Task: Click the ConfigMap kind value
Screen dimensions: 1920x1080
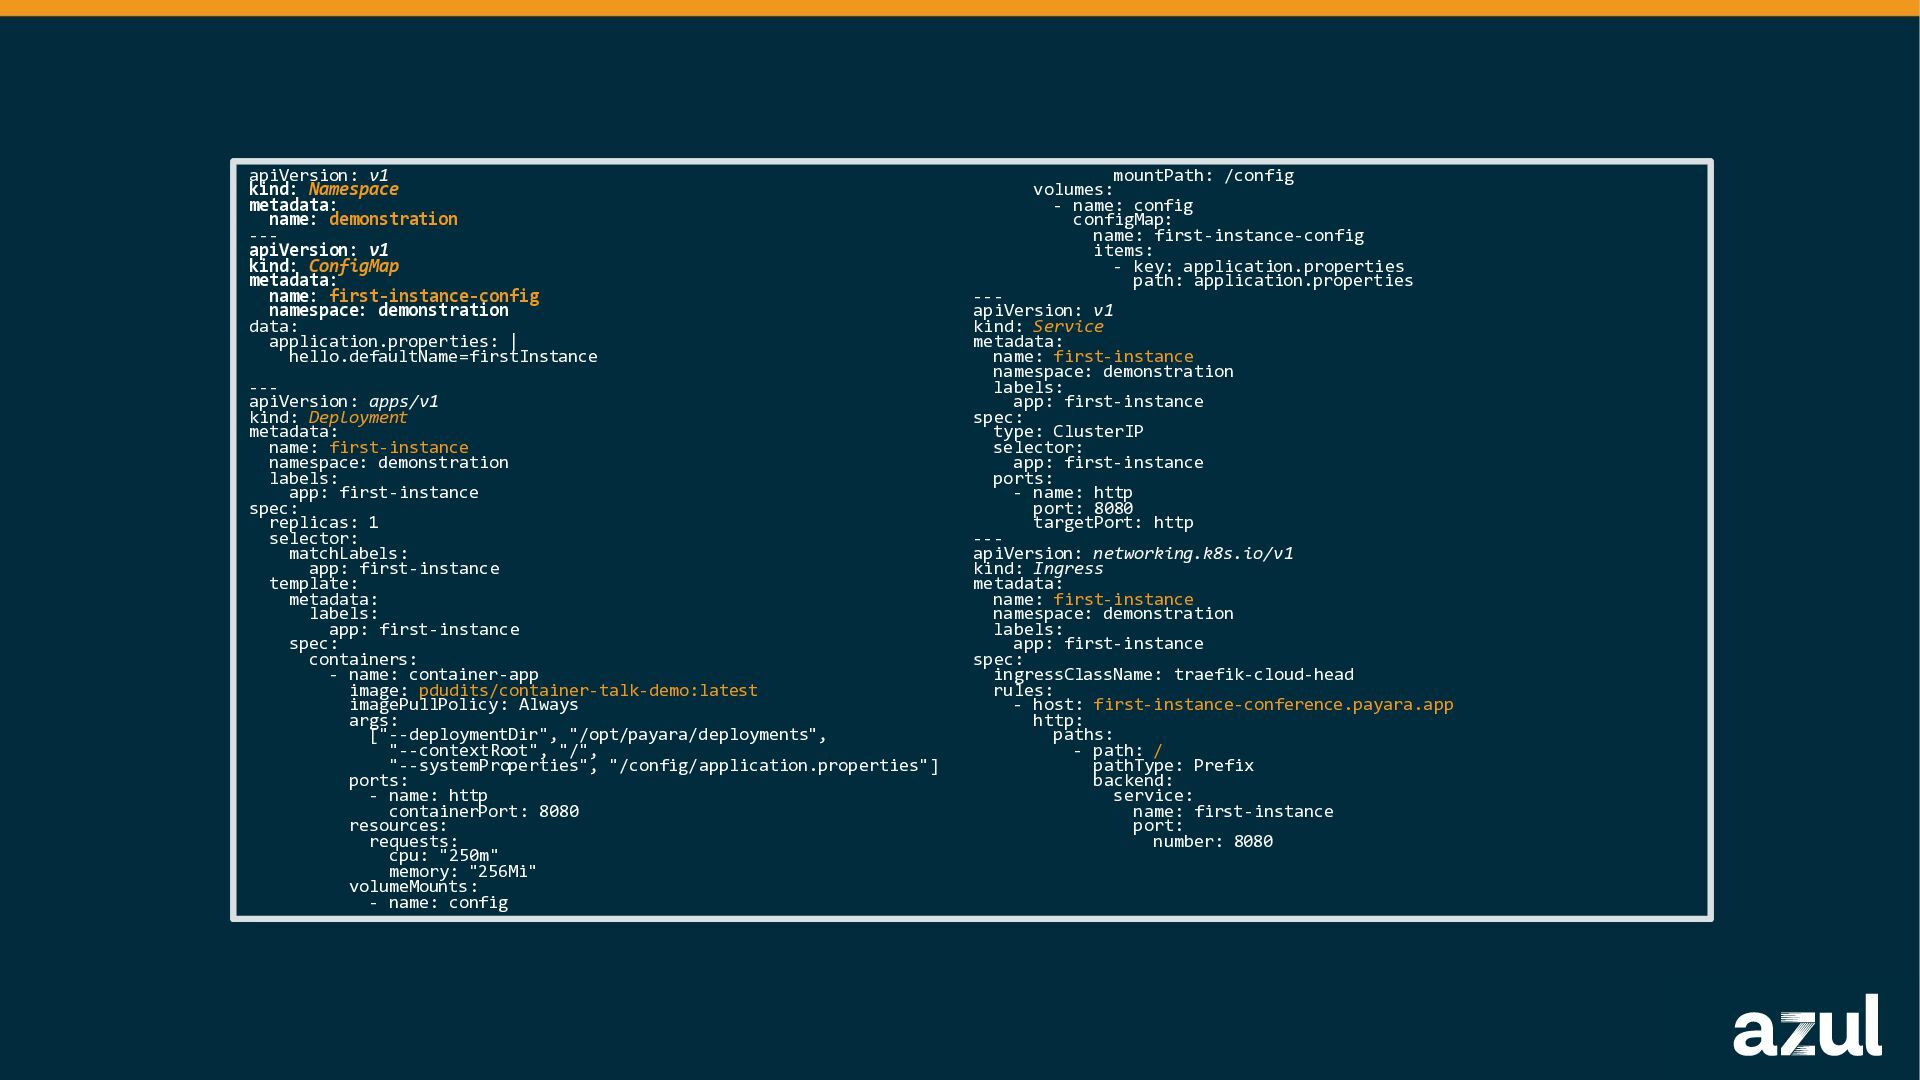Action: (x=353, y=266)
